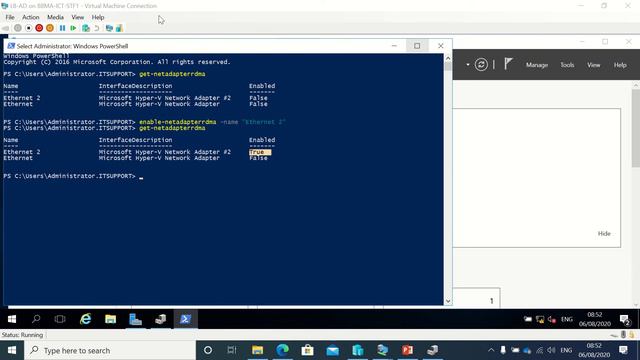This screenshot has height=360, width=640.
Task: Open Server Manager Help menu
Action: pyautogui.click(x=620, y=65)
